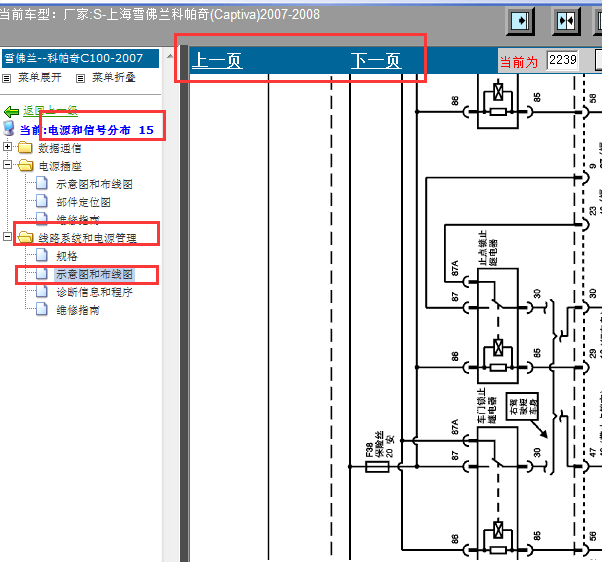Screen dimensions: 602x562
Task: Click the 右驾驶舱车身 callout box
Action: (523, 406)
